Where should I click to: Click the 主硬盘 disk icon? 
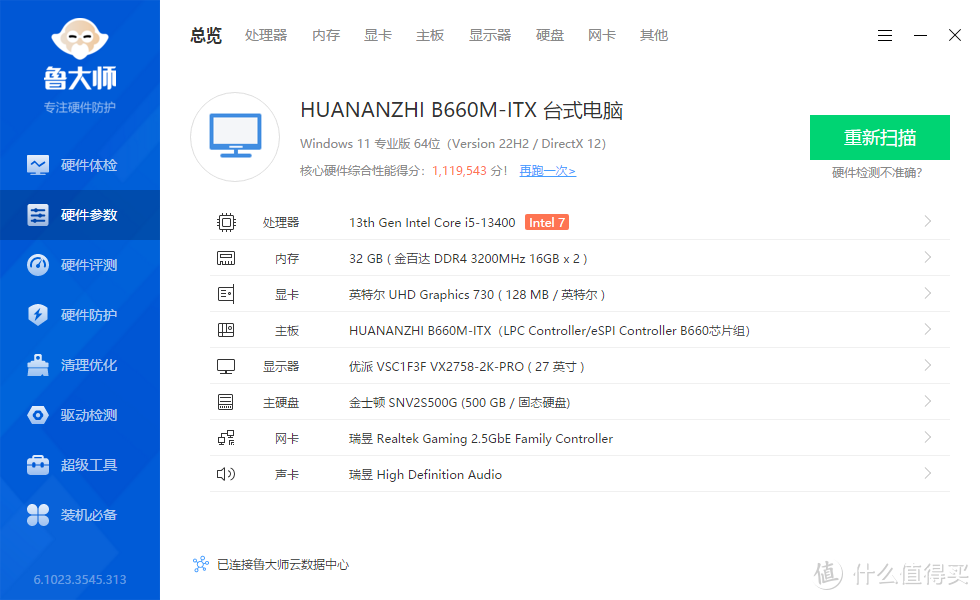point(226,402)
